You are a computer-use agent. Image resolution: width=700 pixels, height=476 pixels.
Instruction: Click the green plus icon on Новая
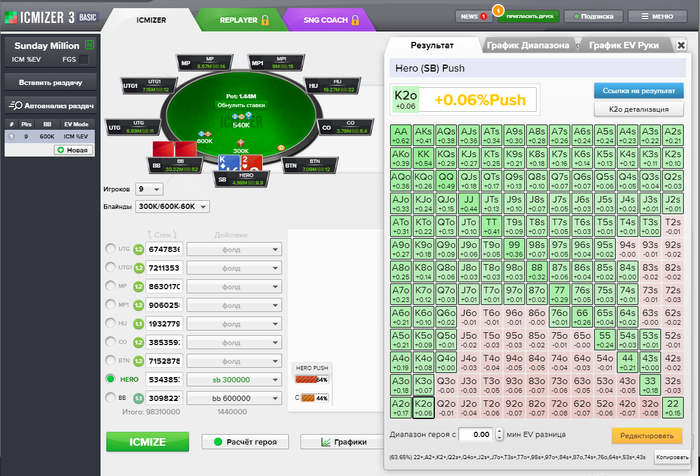(61, 150)
